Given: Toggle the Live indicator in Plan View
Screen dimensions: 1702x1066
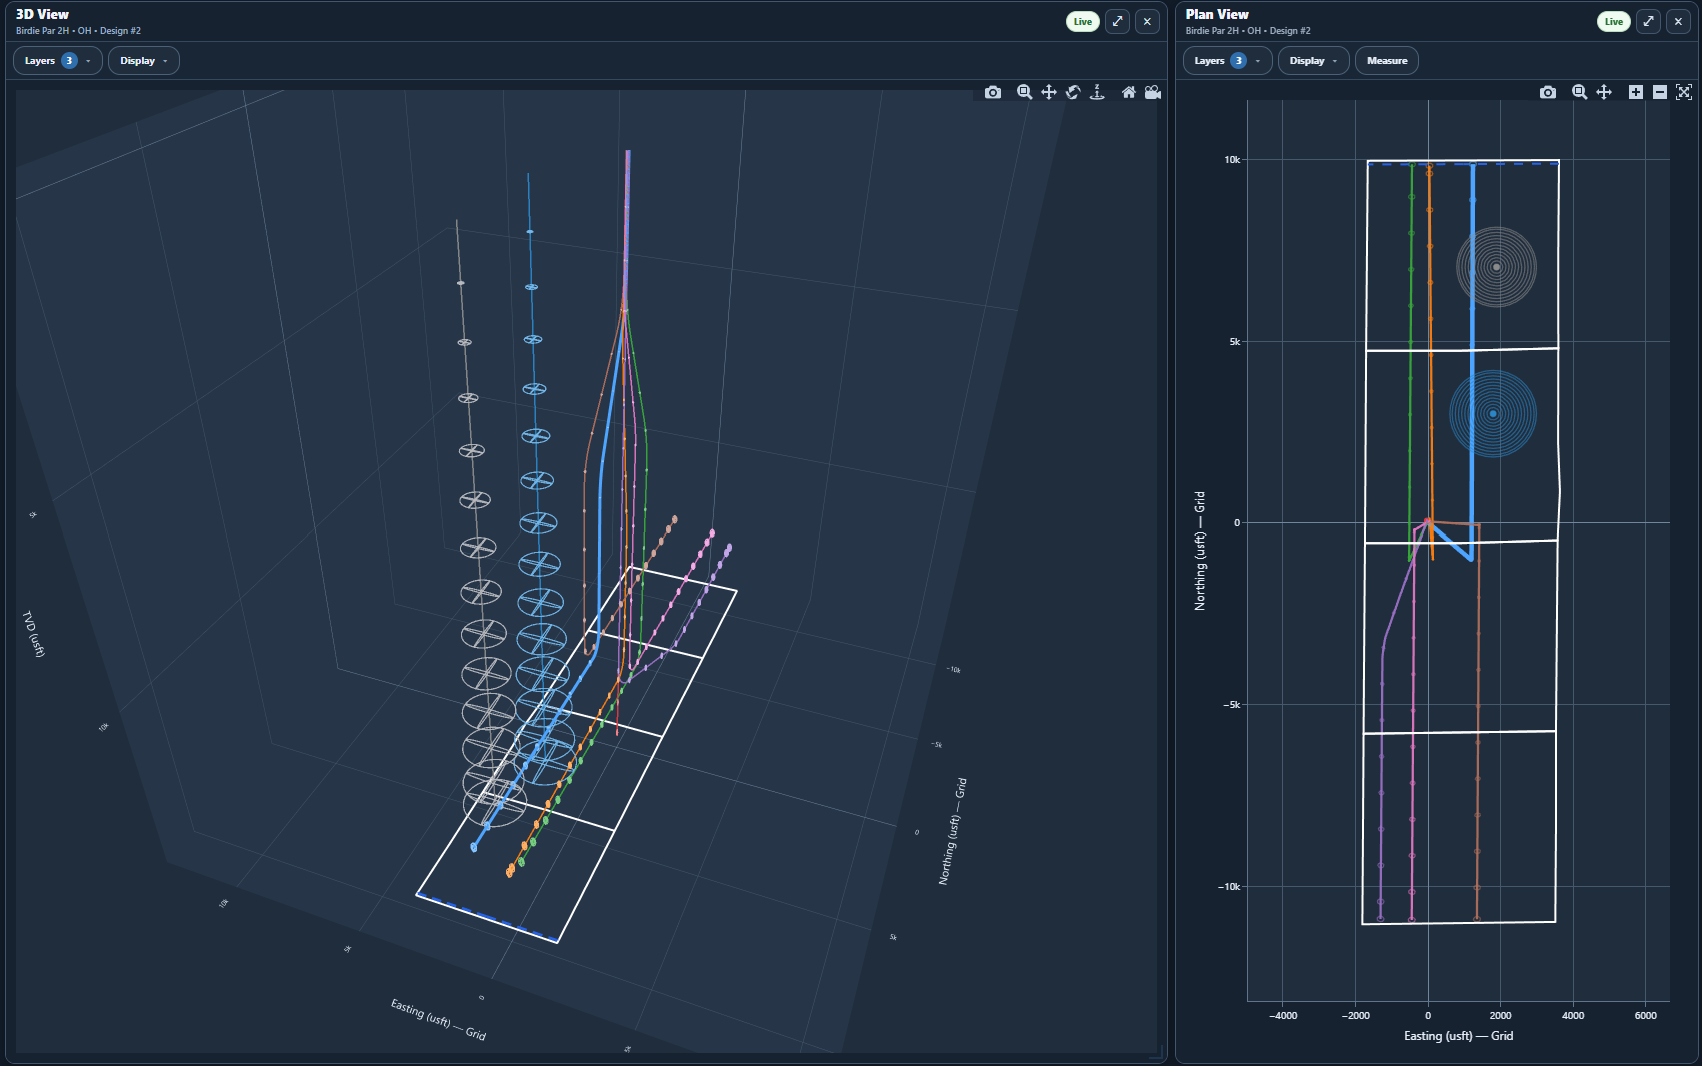Looking at the screenshot, I should (x=1614, y=21).
